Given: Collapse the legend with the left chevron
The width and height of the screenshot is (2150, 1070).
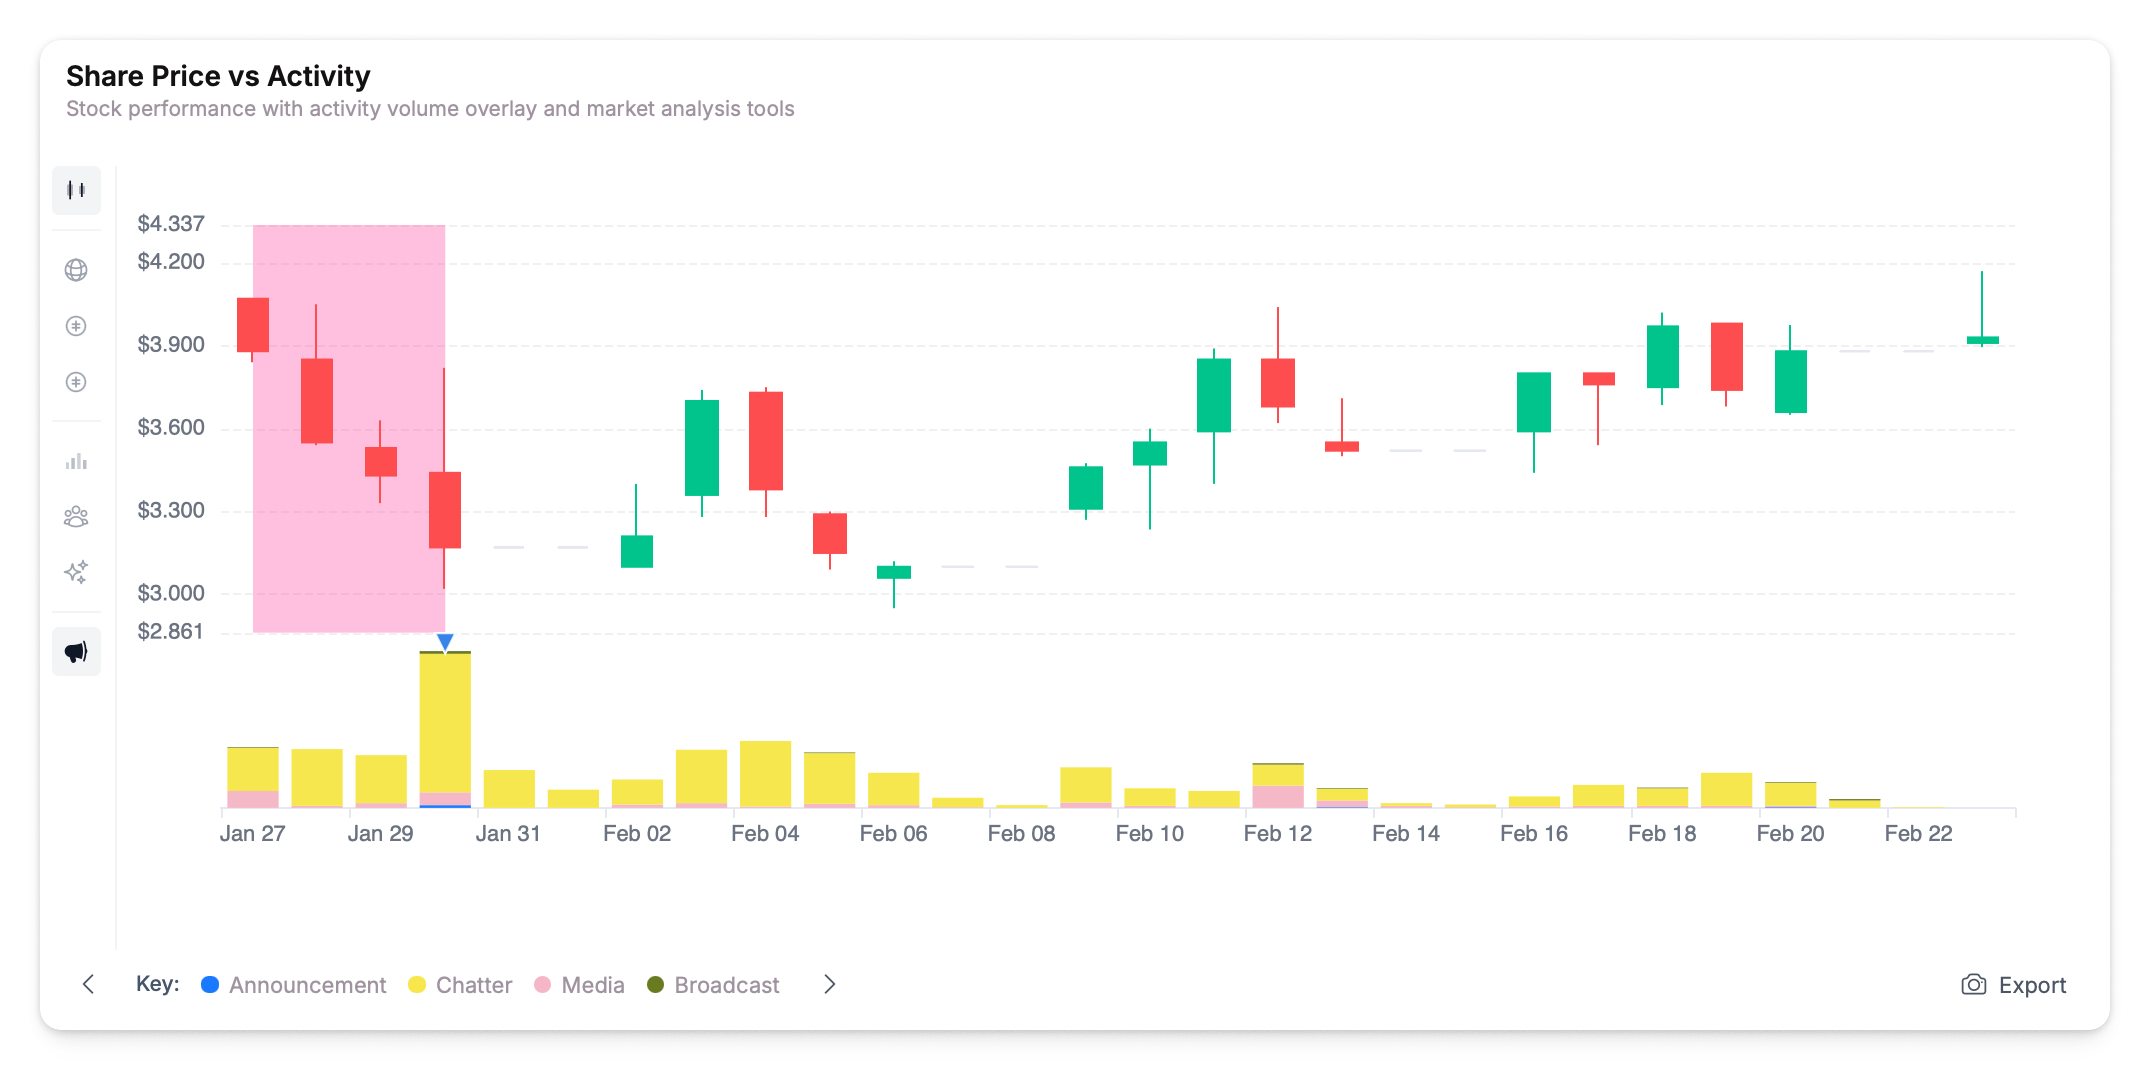Looking at the screenshot, I should pos(89,984).
